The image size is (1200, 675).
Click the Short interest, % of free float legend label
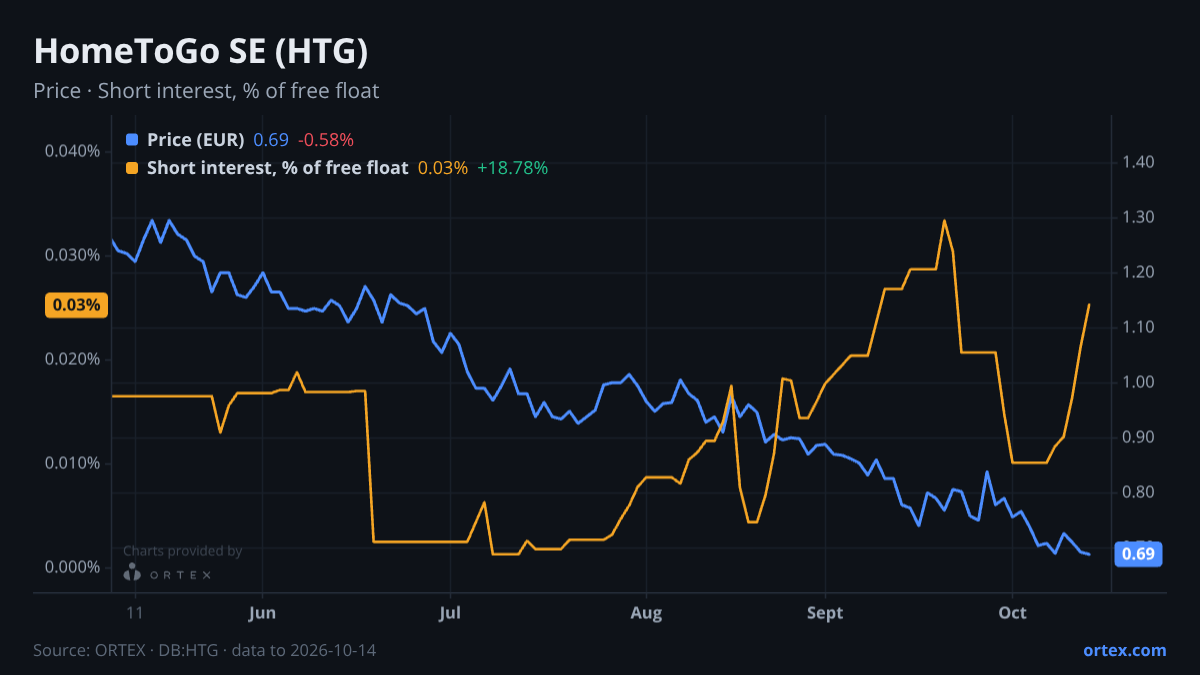[277, 168]
